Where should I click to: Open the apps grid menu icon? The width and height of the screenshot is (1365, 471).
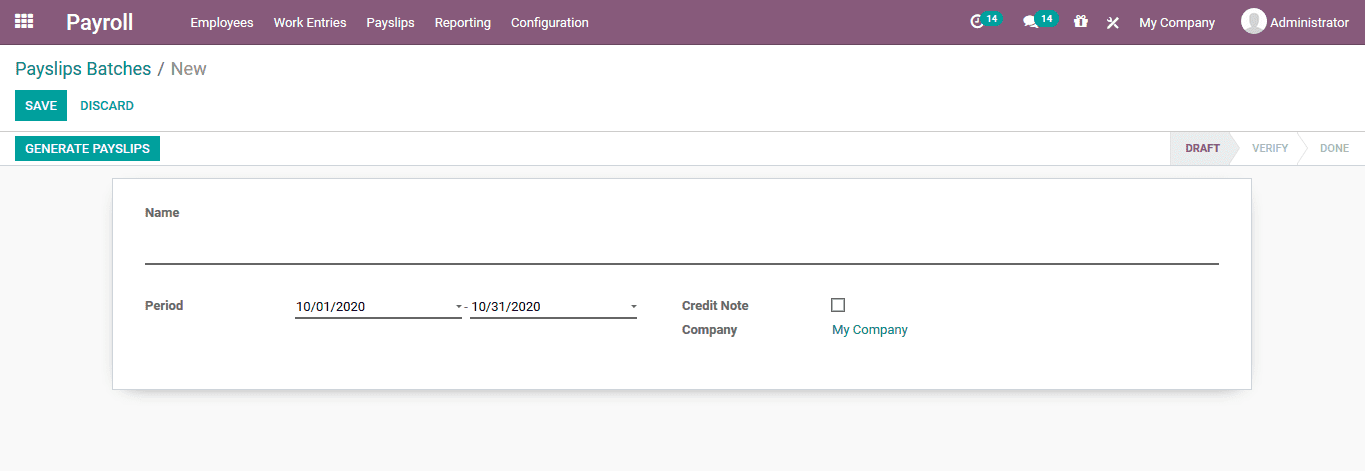[24, 21]
